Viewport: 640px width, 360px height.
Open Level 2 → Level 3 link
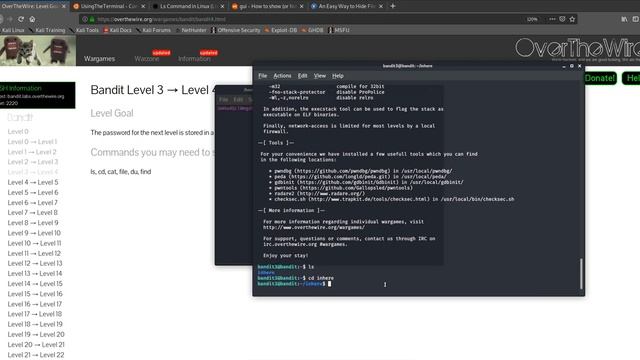pyautogui.click(x=33, y=162)
